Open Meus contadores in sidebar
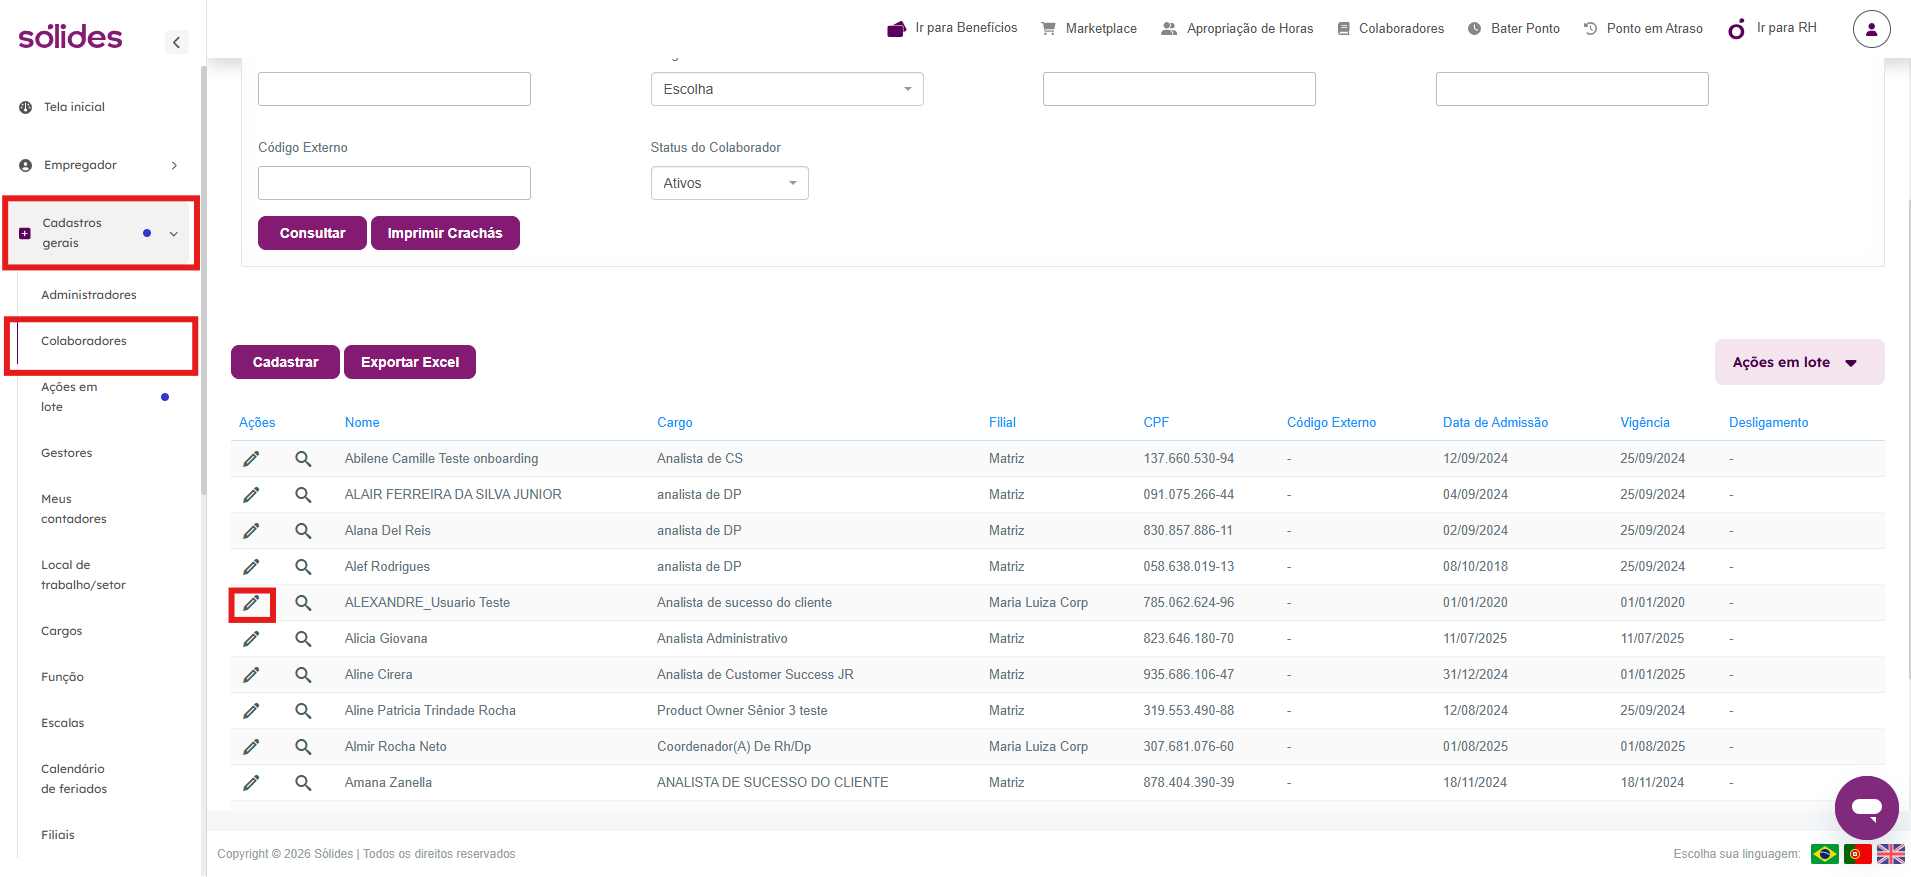 click(x=74, y=509)
